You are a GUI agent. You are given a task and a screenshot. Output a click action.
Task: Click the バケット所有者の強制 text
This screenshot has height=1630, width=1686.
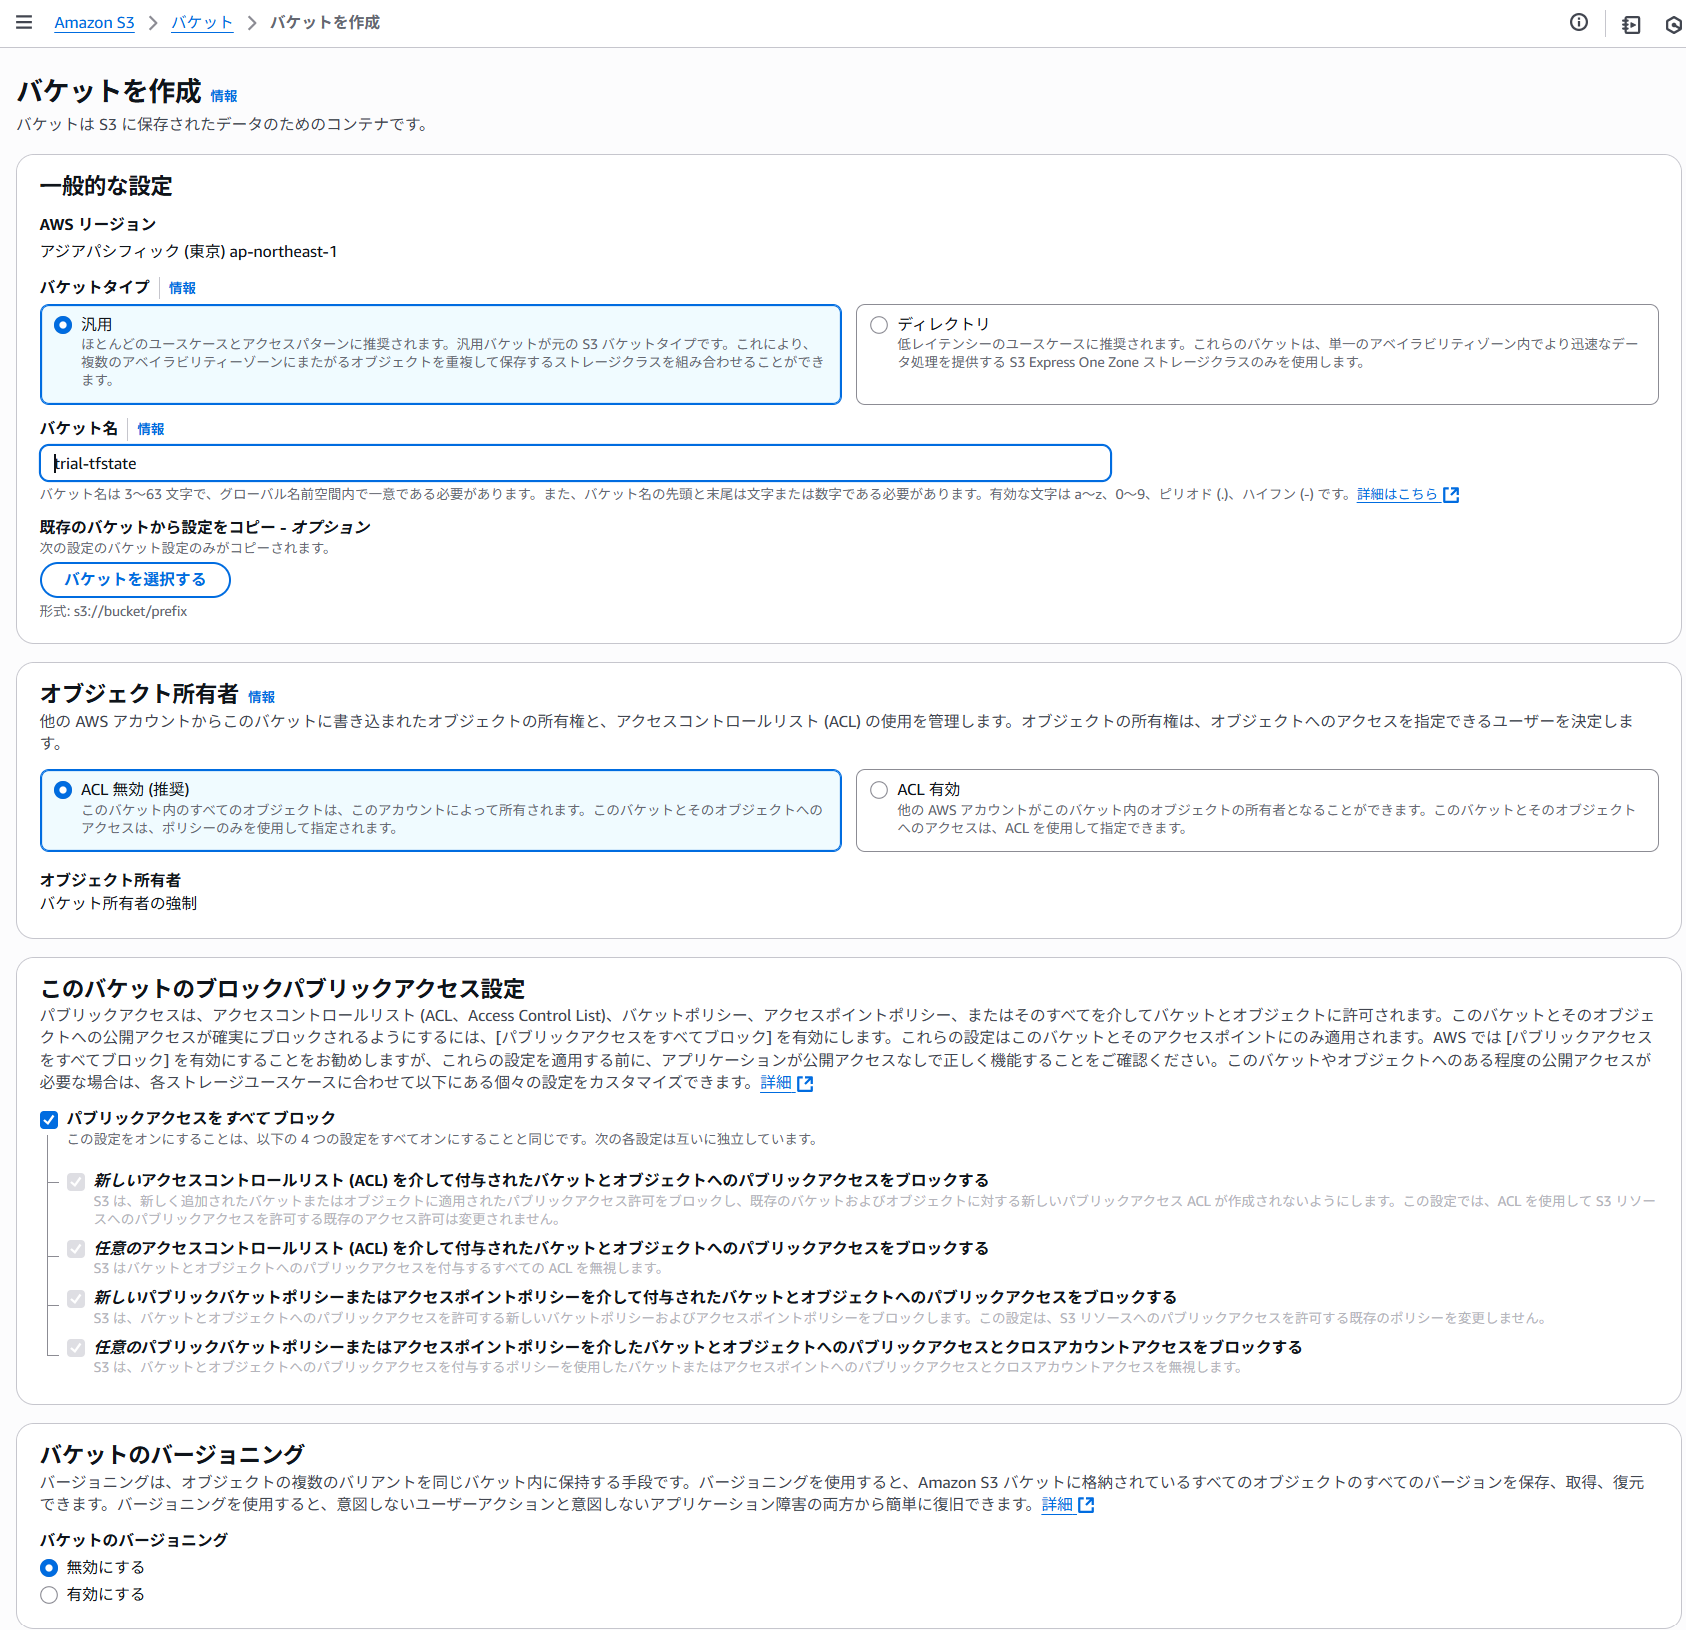pyautogui.click(x=118, y=904)
